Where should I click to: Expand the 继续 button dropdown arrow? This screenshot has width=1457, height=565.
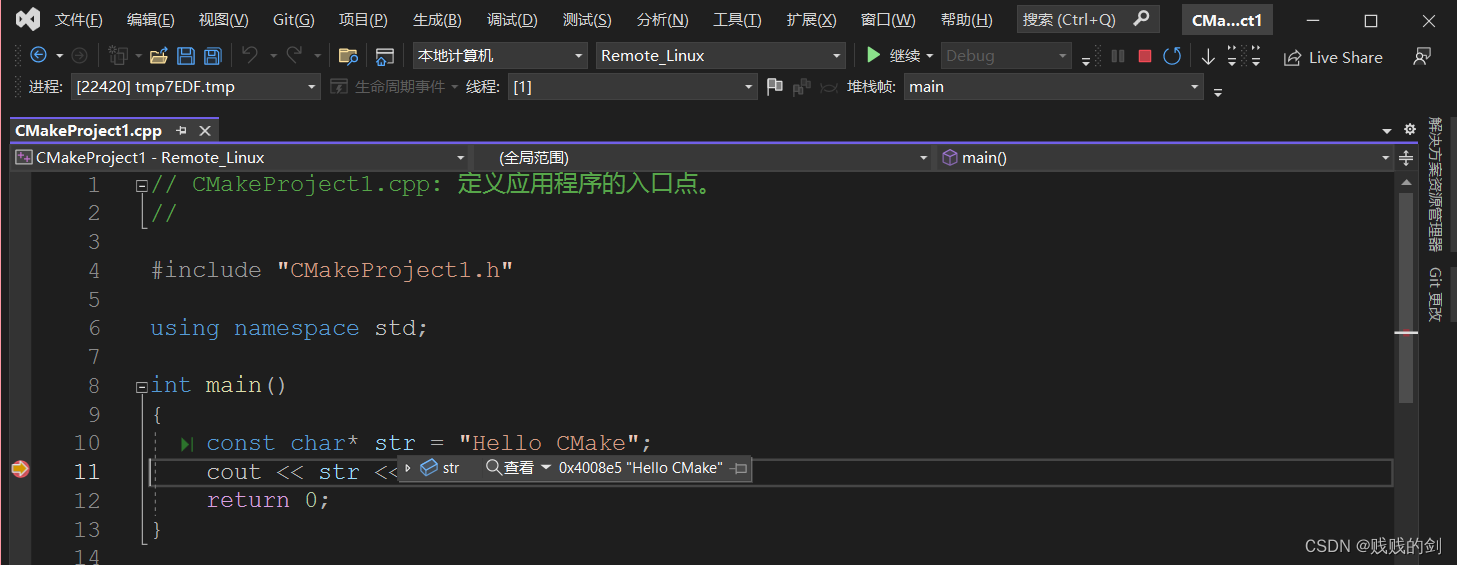pos(929,56)
